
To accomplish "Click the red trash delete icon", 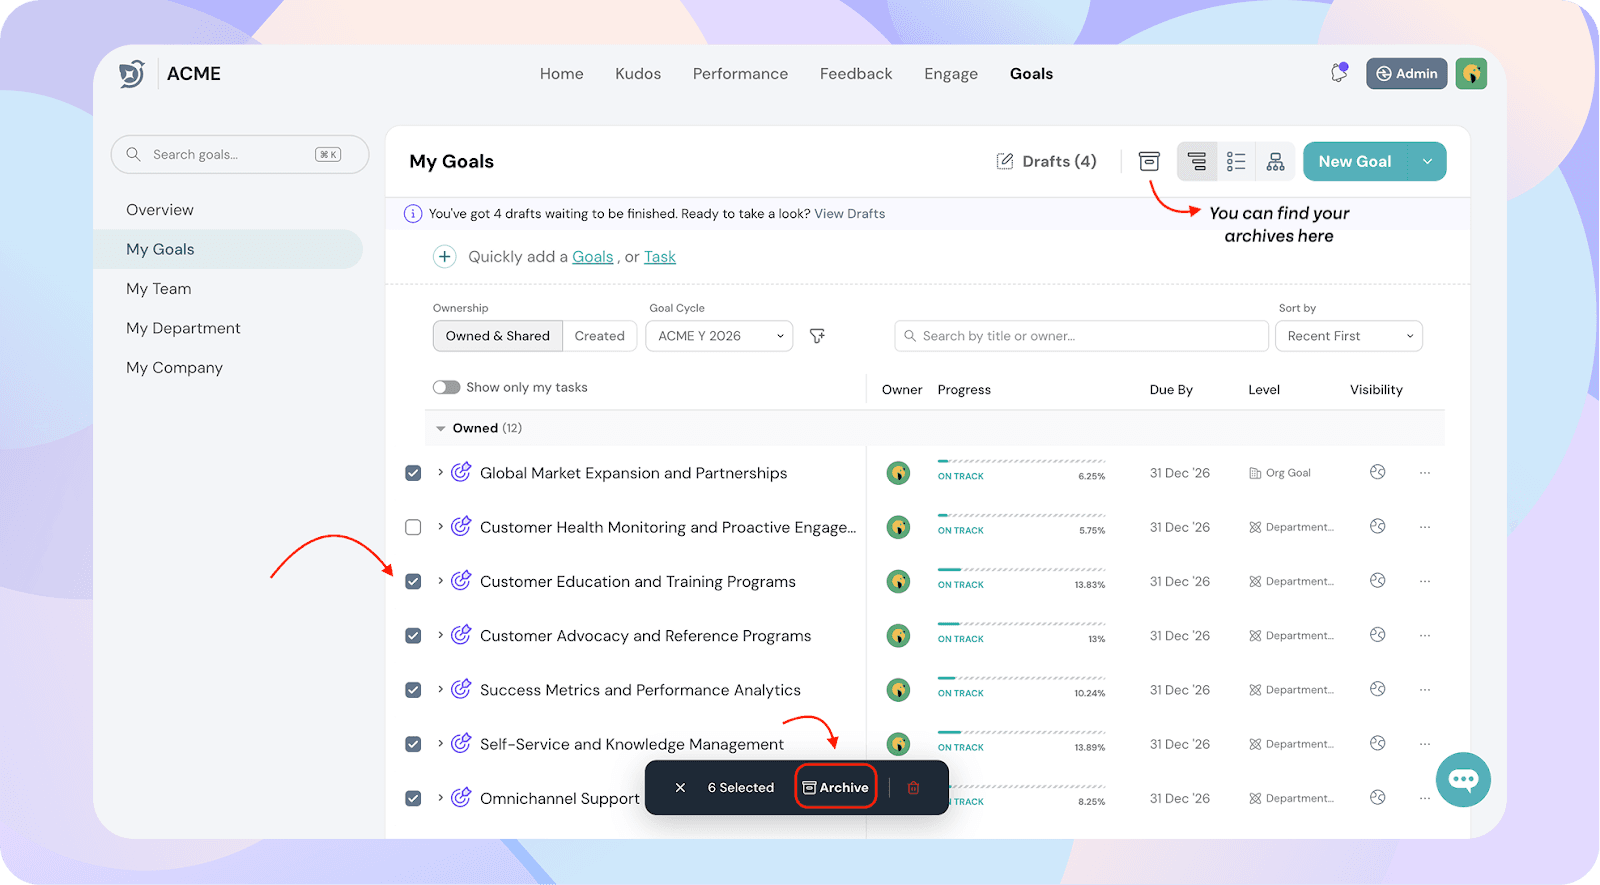I will click(x=913, y=788).
